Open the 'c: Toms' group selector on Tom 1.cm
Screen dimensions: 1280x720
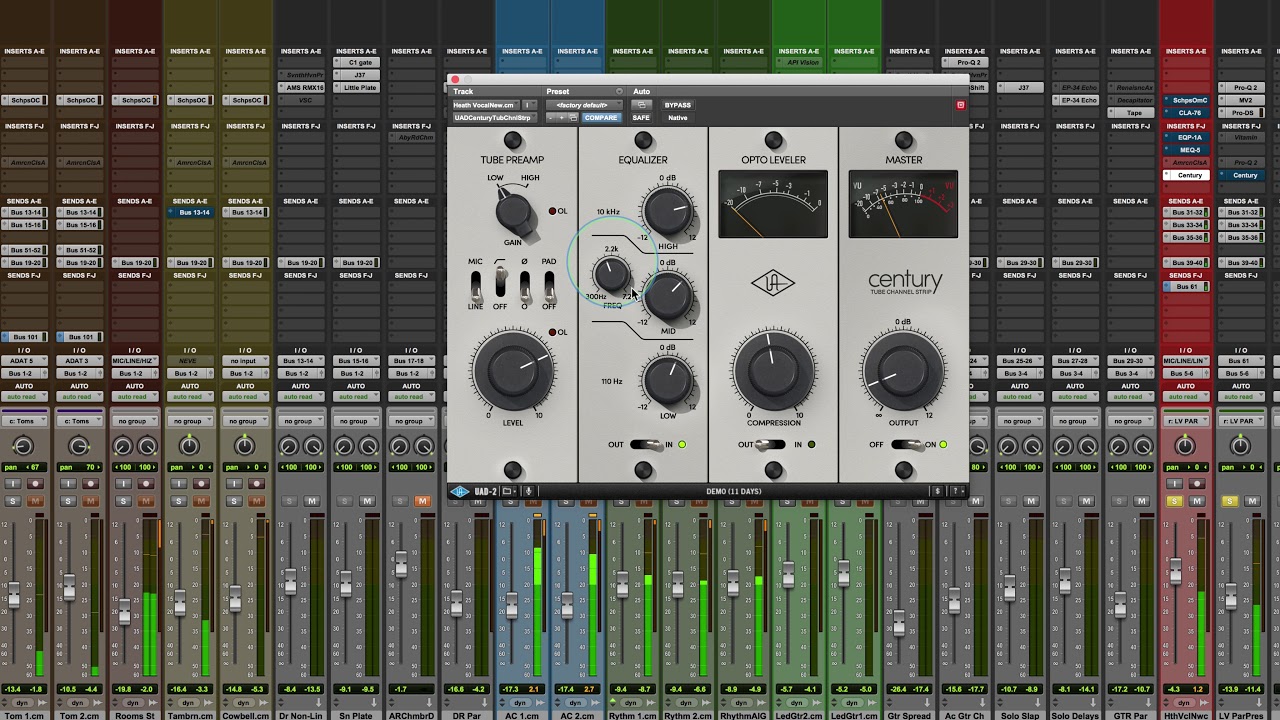tap(22, 421)
